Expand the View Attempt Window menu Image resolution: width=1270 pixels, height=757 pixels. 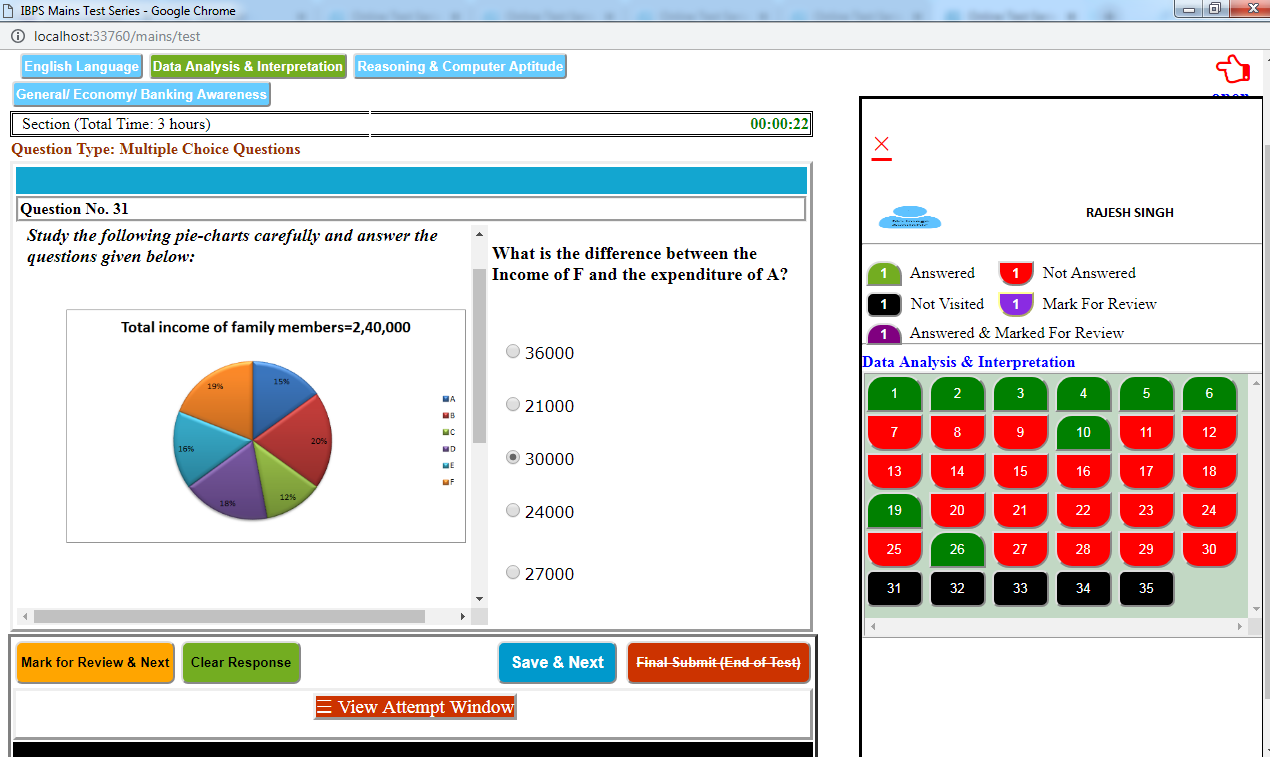pos(415,707)
